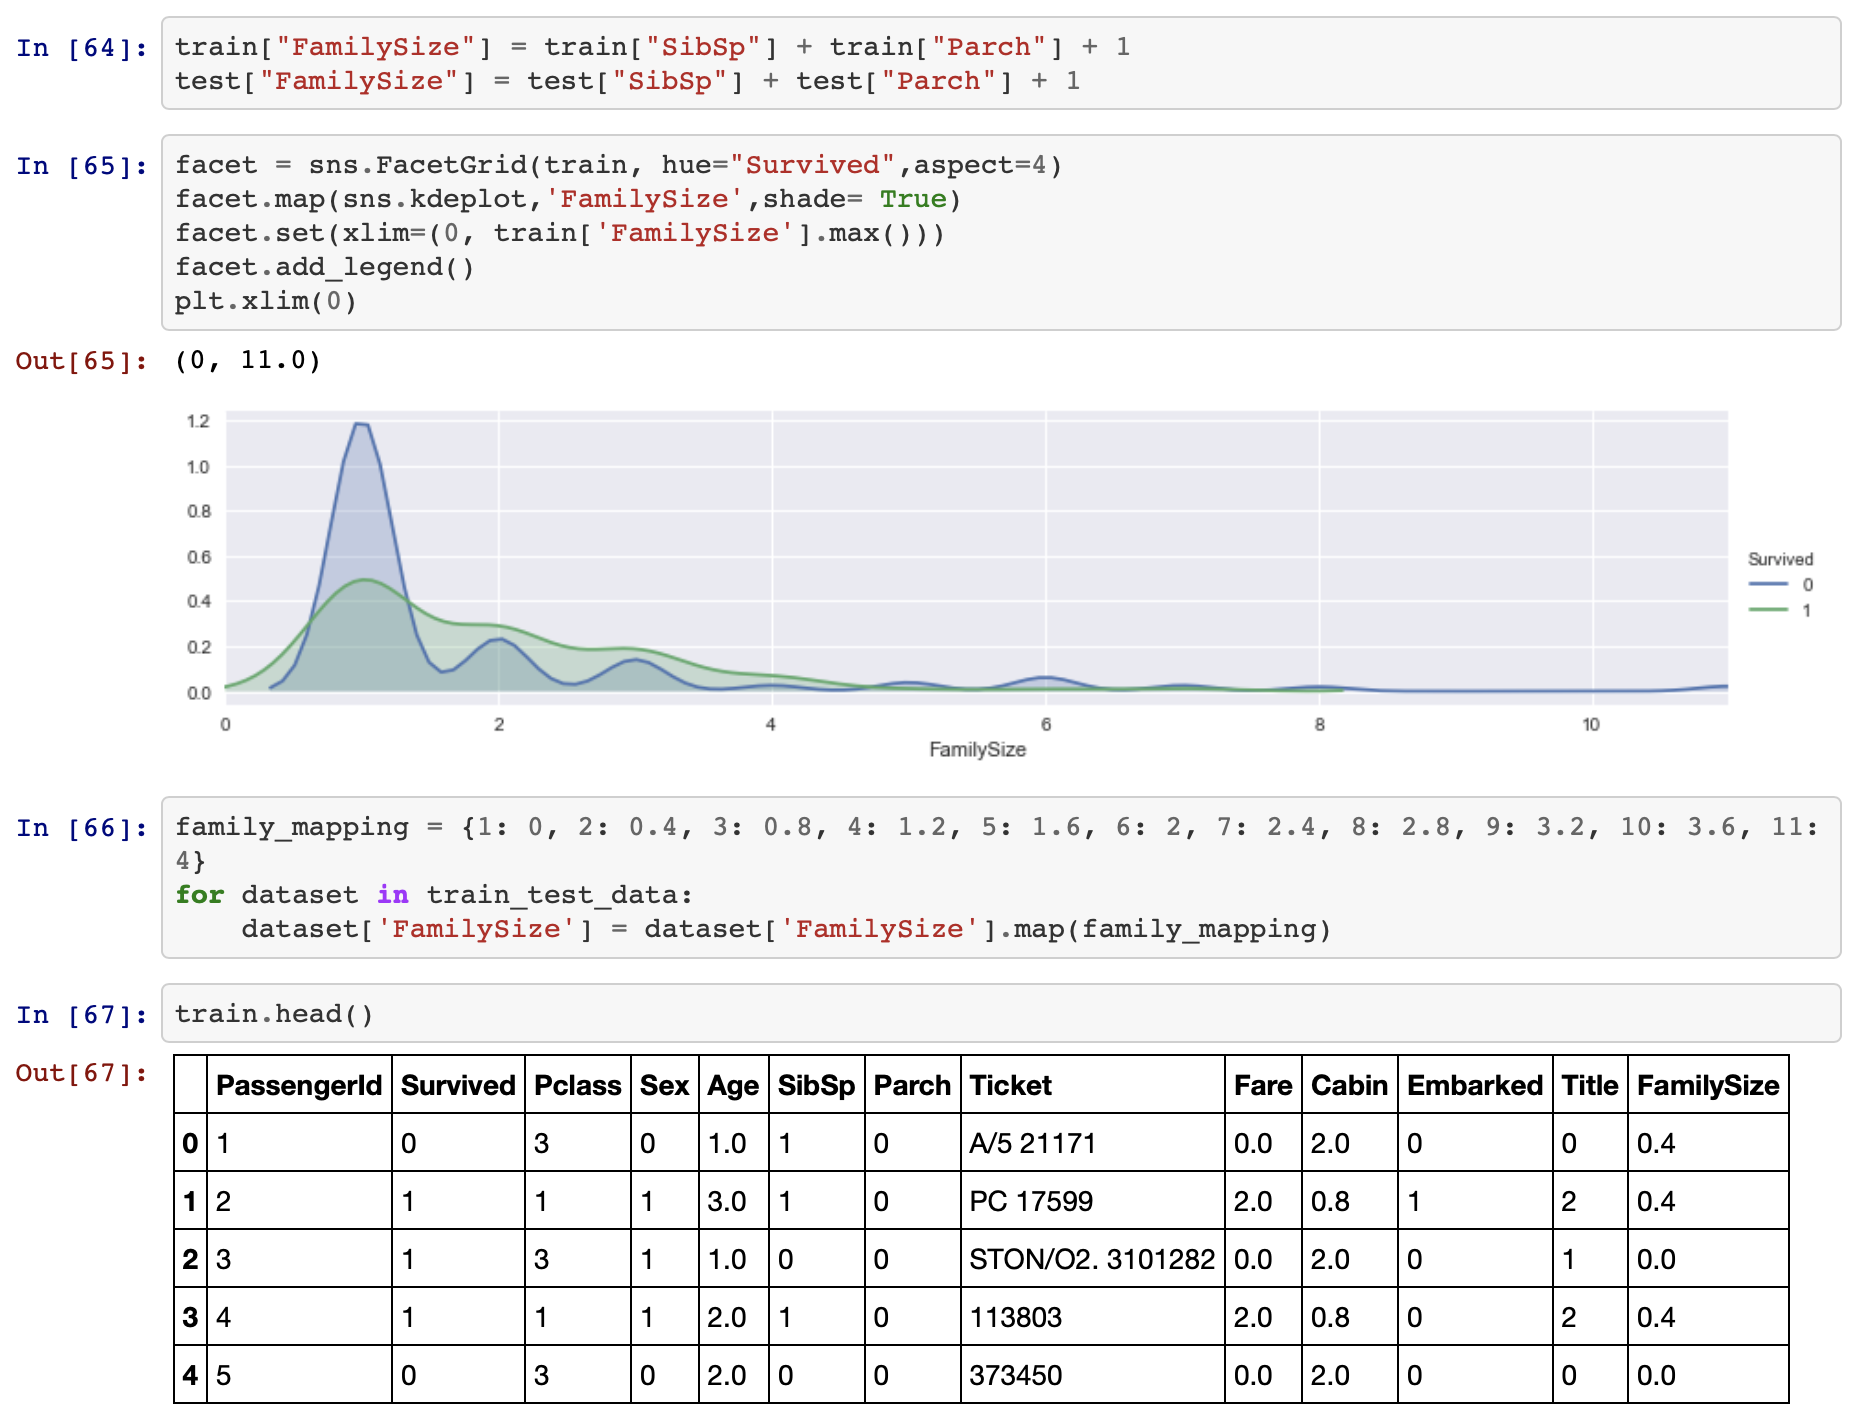Click the PC 17599 ticket cell
This screenshot has height=1420, width=1870.
coord(1092,1201)
